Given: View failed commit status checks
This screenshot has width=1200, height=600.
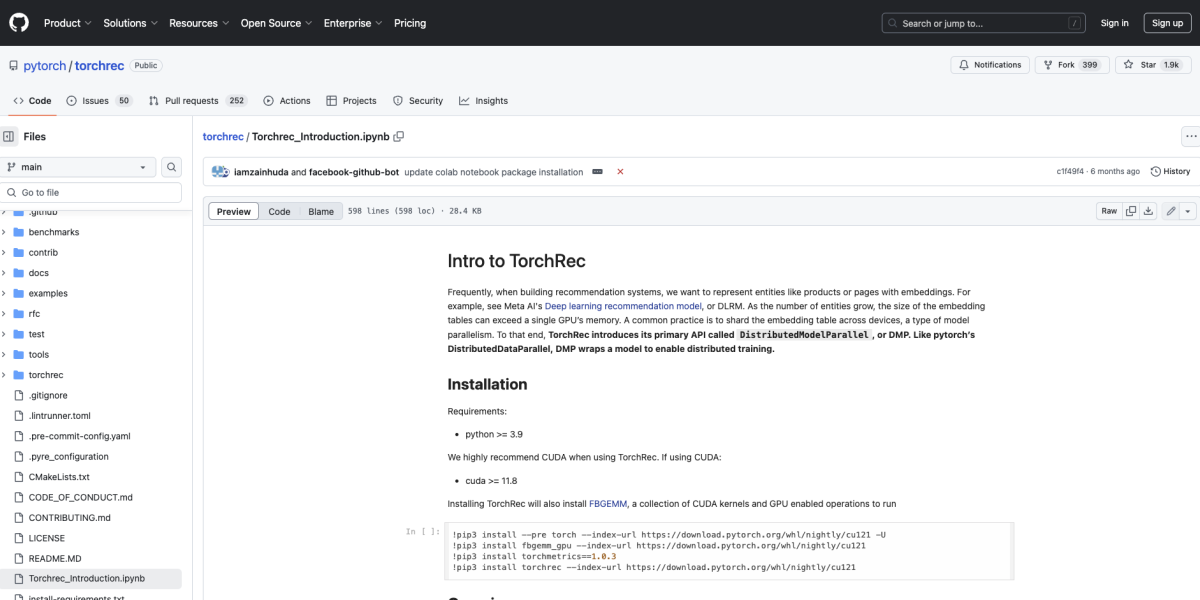Looking at the screenshot, I should tap(620, 172).
